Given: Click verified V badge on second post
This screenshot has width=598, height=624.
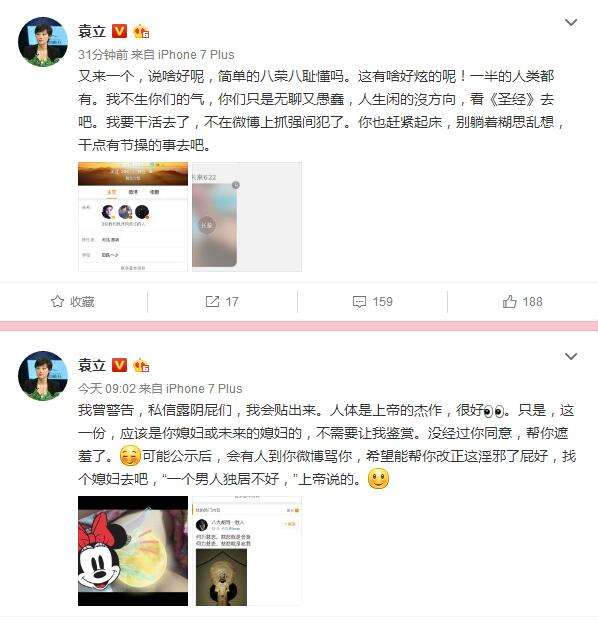Looking at the screenshot, I should click(119, 365).
